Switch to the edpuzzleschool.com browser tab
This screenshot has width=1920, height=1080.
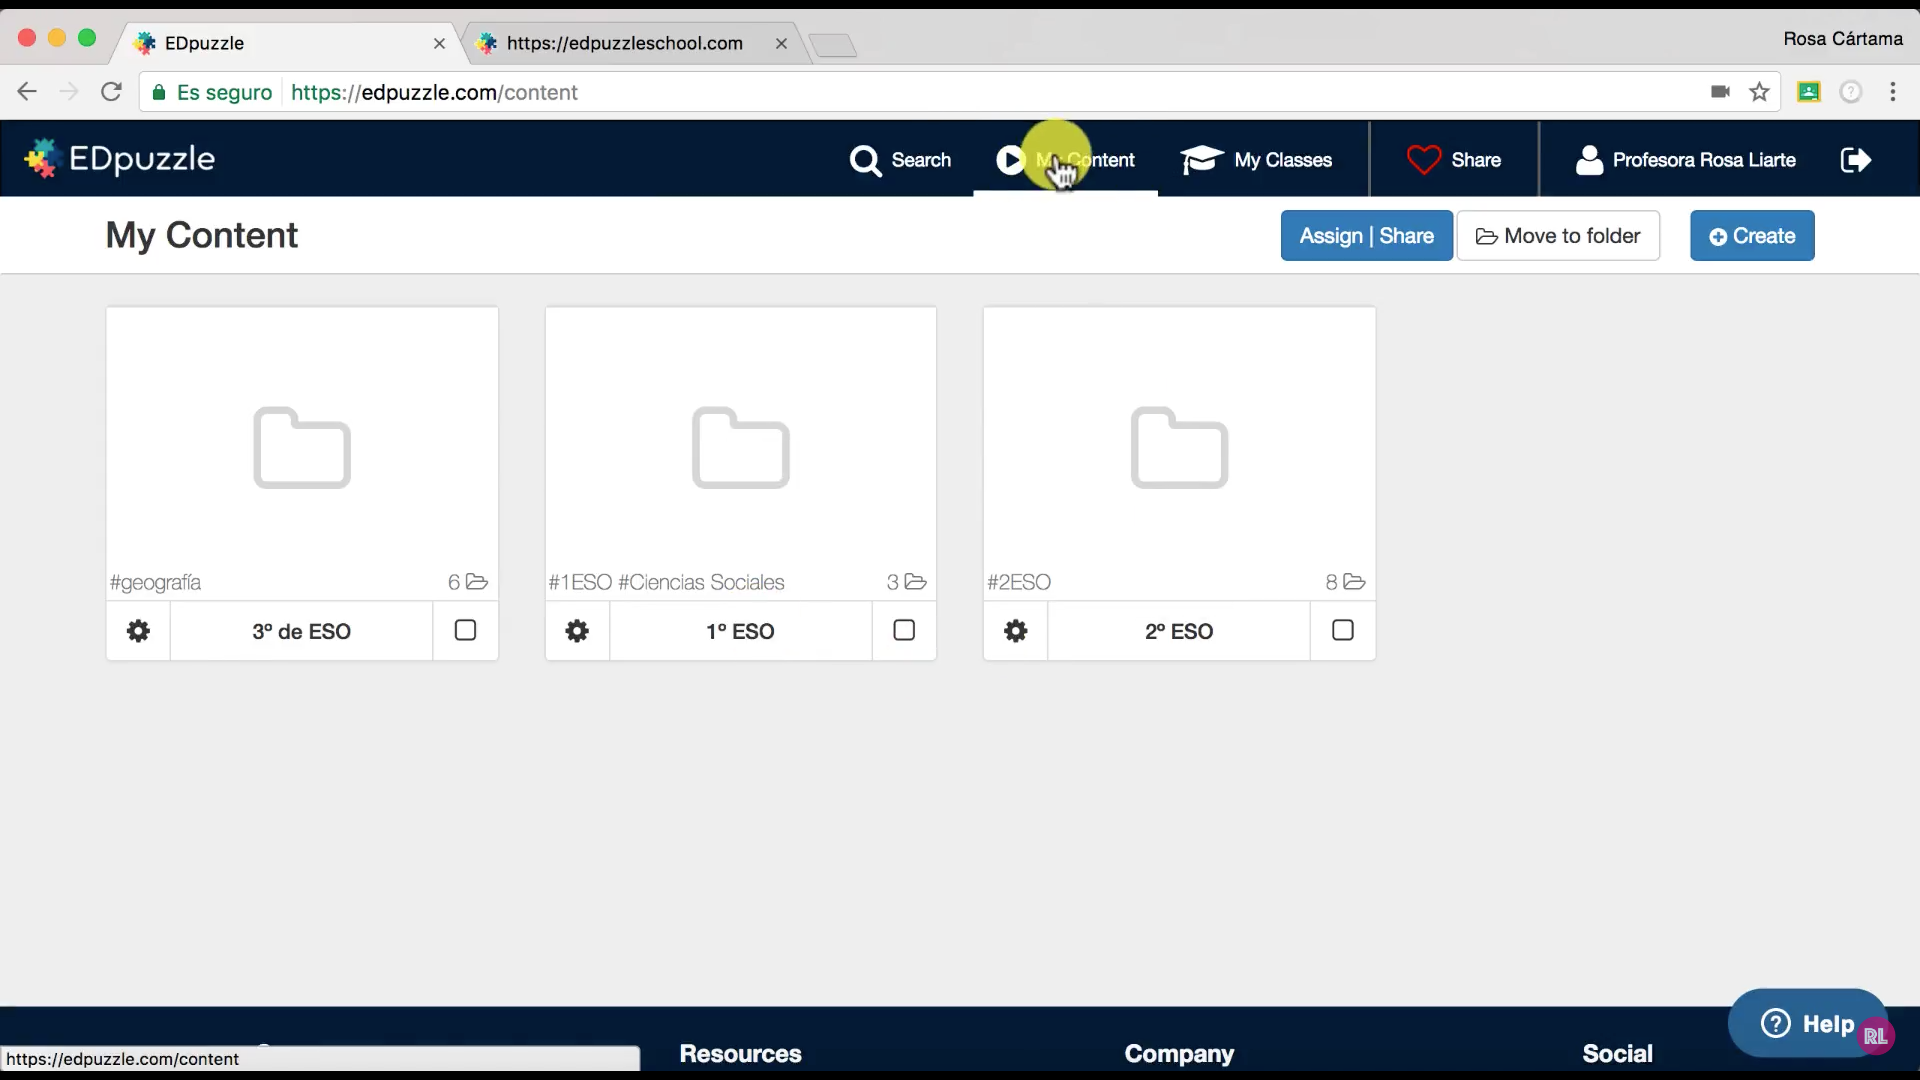click(624, 43)
